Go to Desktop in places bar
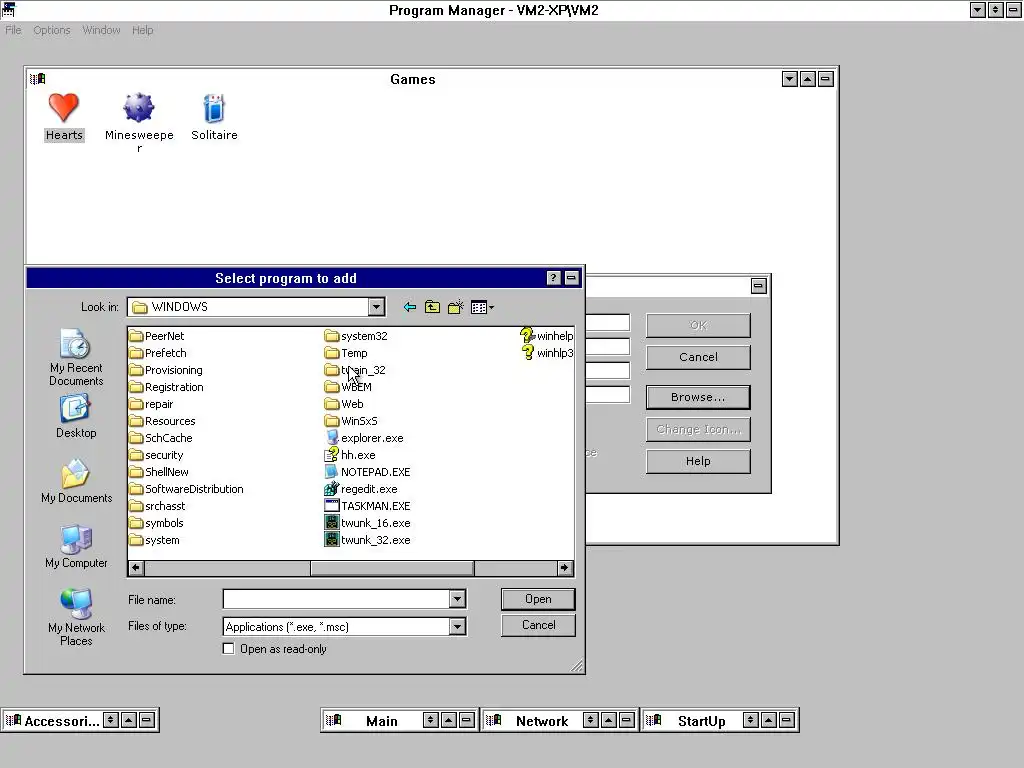 point(76,417)
